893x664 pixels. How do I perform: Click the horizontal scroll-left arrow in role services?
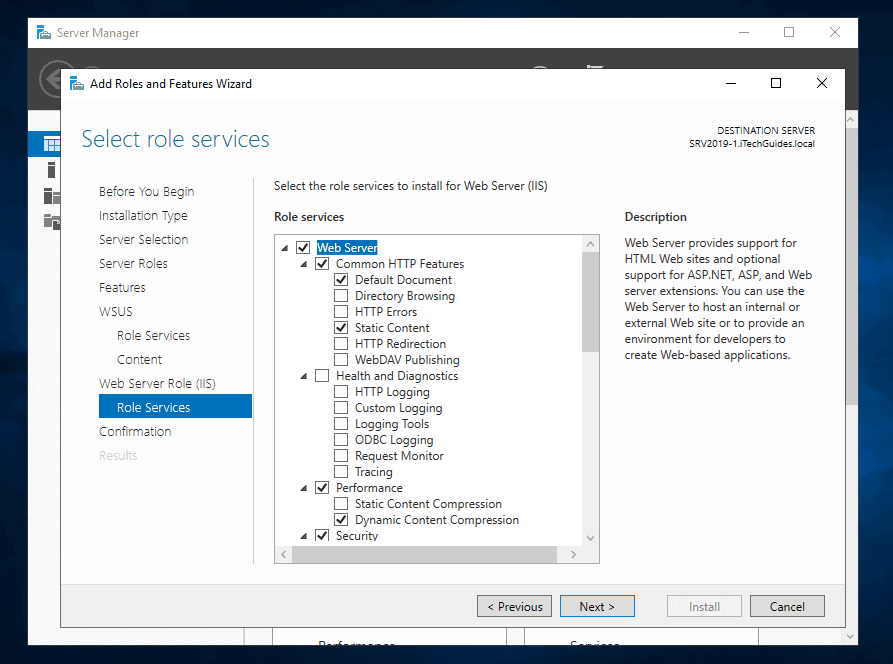284,554
